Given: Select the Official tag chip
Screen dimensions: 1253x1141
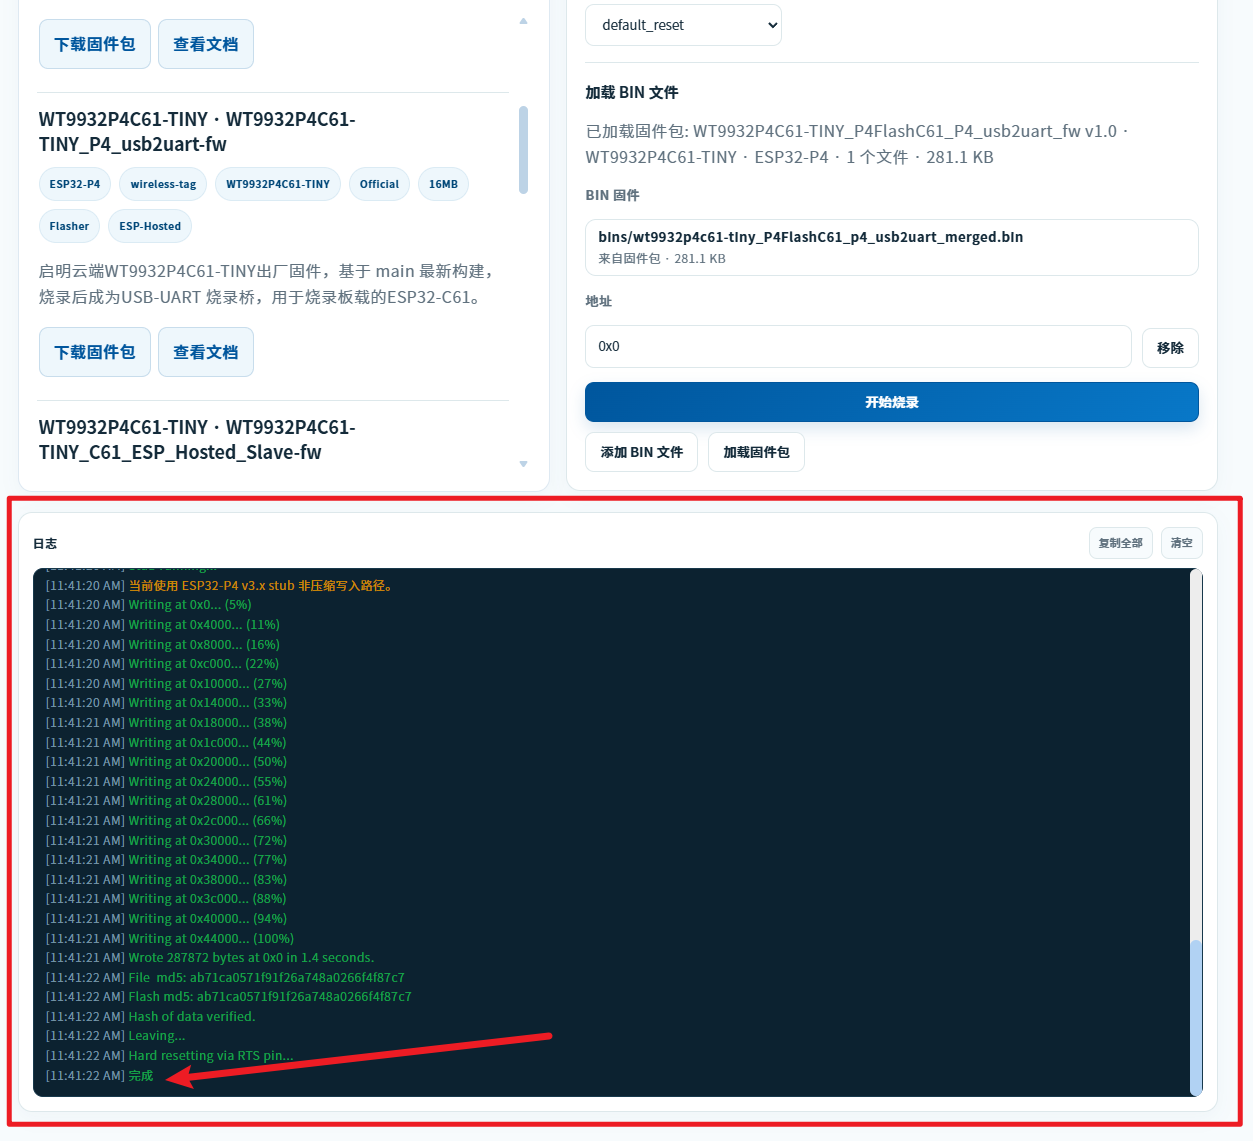Looking at the screenshot, I should point(379,184).
